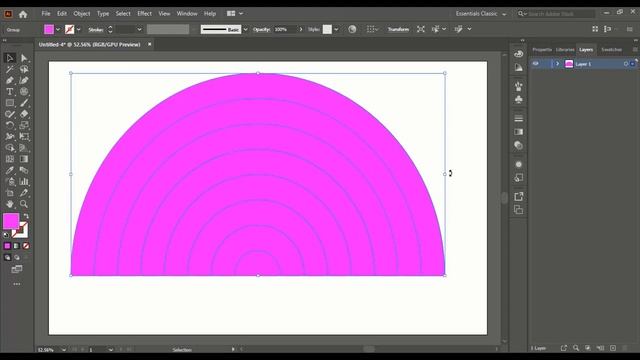The height and width of the screenshot is (360, 640).
Task: Choose the Gradient tool
Action: pos(24,159)
